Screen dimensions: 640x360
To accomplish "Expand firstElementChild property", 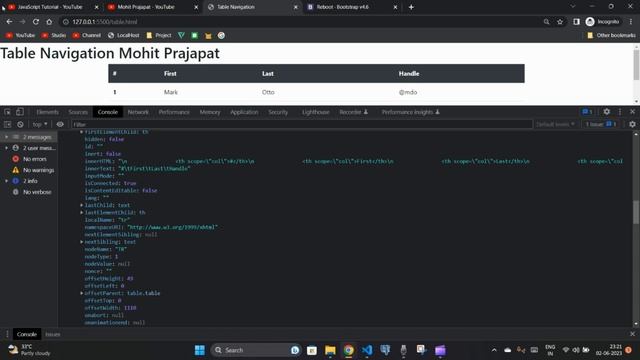I will (82, 132).
